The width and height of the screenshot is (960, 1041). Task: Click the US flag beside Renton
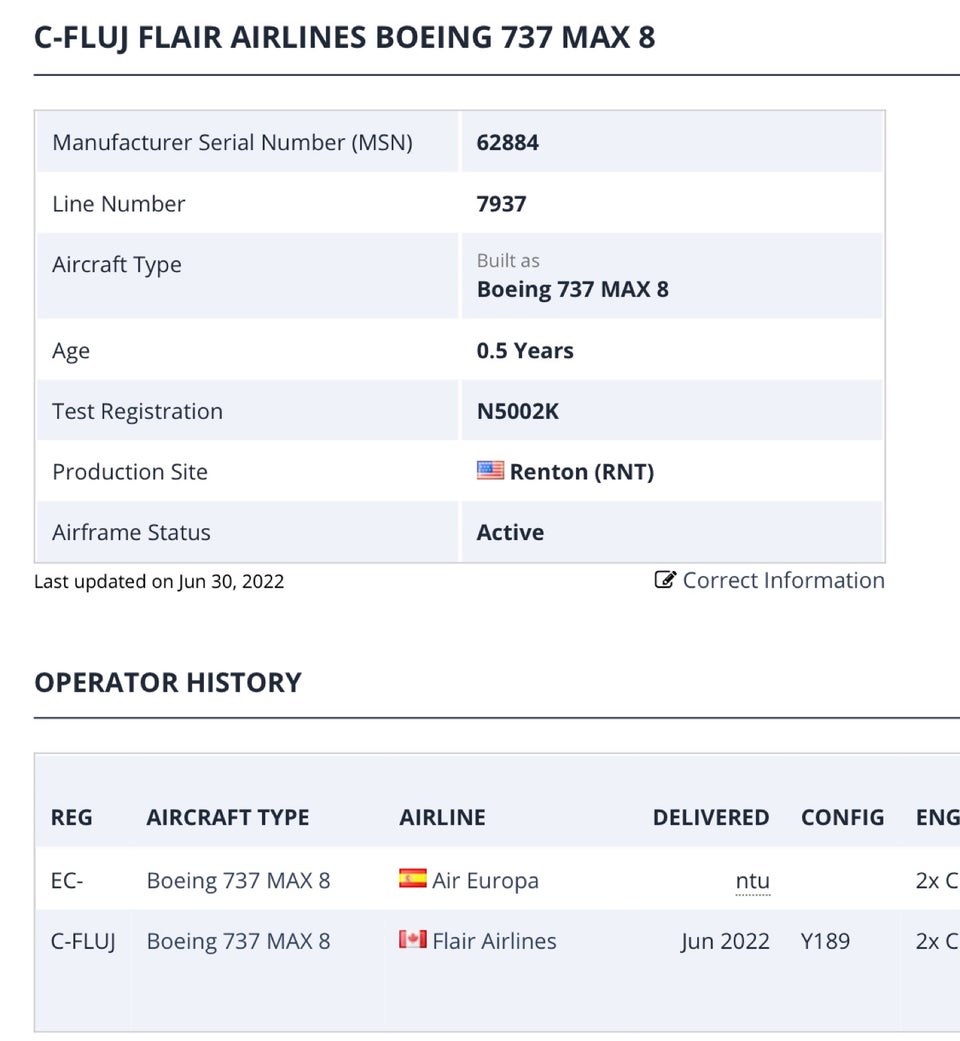[x=490, y=470]
